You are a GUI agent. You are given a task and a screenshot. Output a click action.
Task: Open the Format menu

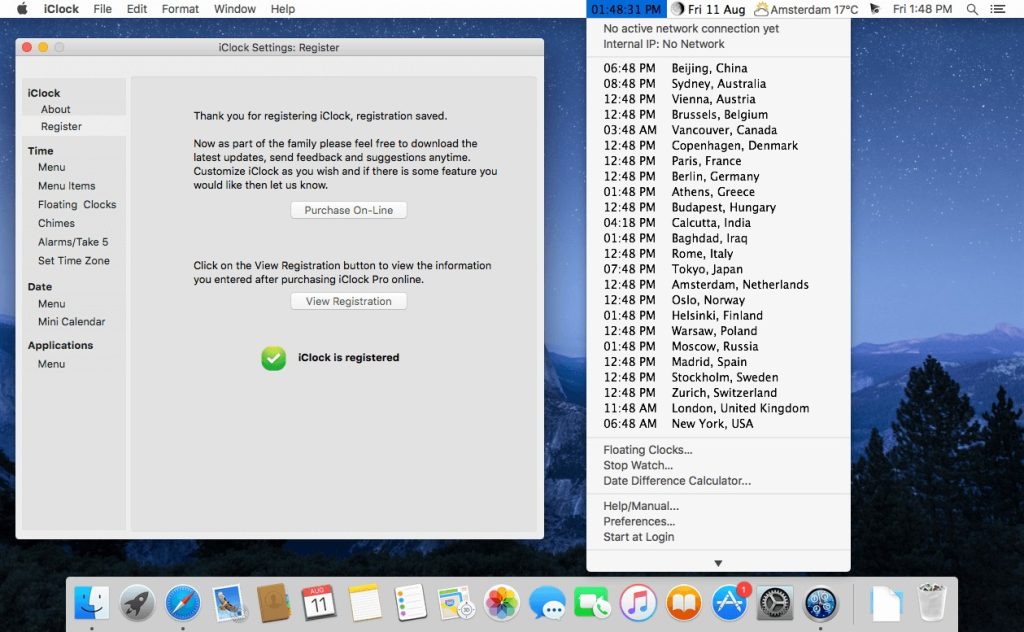tap(180, 9)
